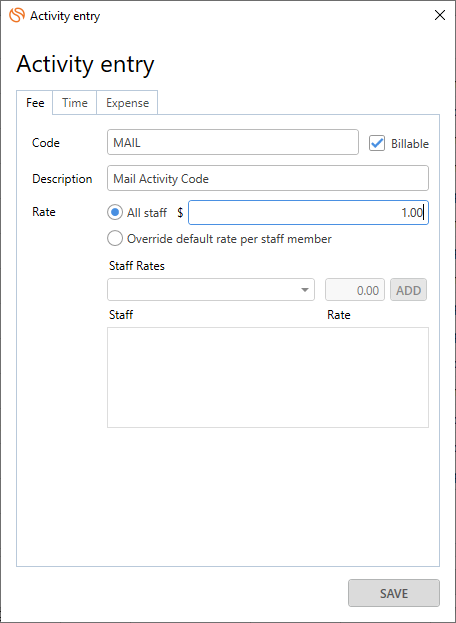Uncheck the Billable checkbox
Screen dimensions: 456x623
[x=377, y=143]
